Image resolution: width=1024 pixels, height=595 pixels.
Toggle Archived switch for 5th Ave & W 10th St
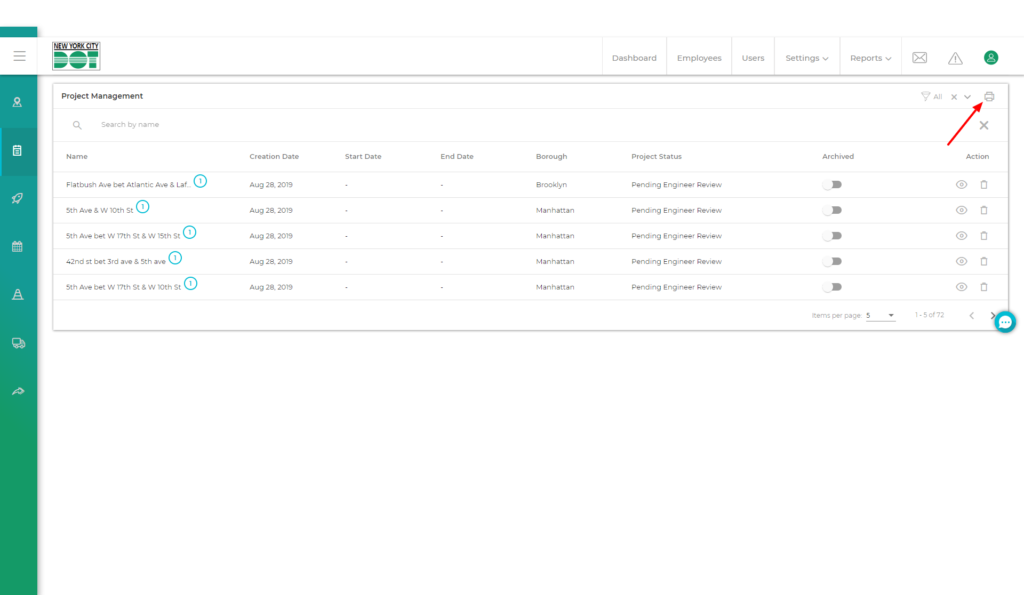(832, 210)
